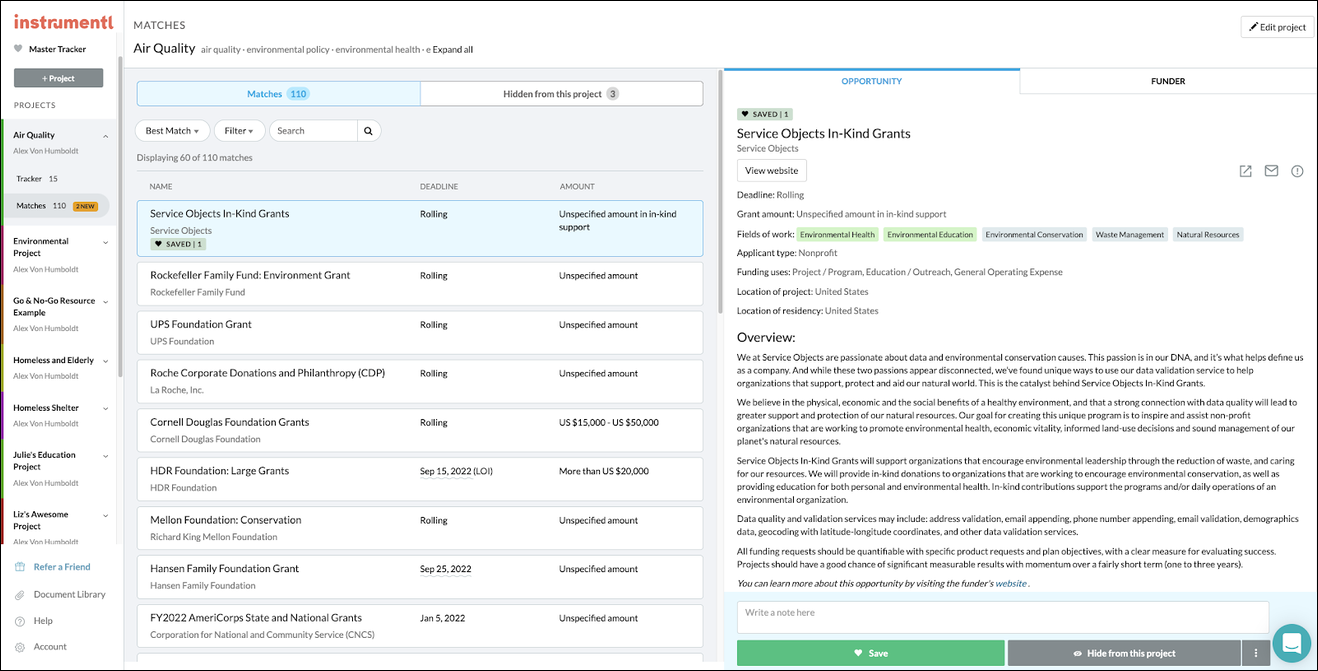Screen dimensions: 1318x671
Task: Click the Edit project button
Action: pyautogui.click(x=1277, y=26)
